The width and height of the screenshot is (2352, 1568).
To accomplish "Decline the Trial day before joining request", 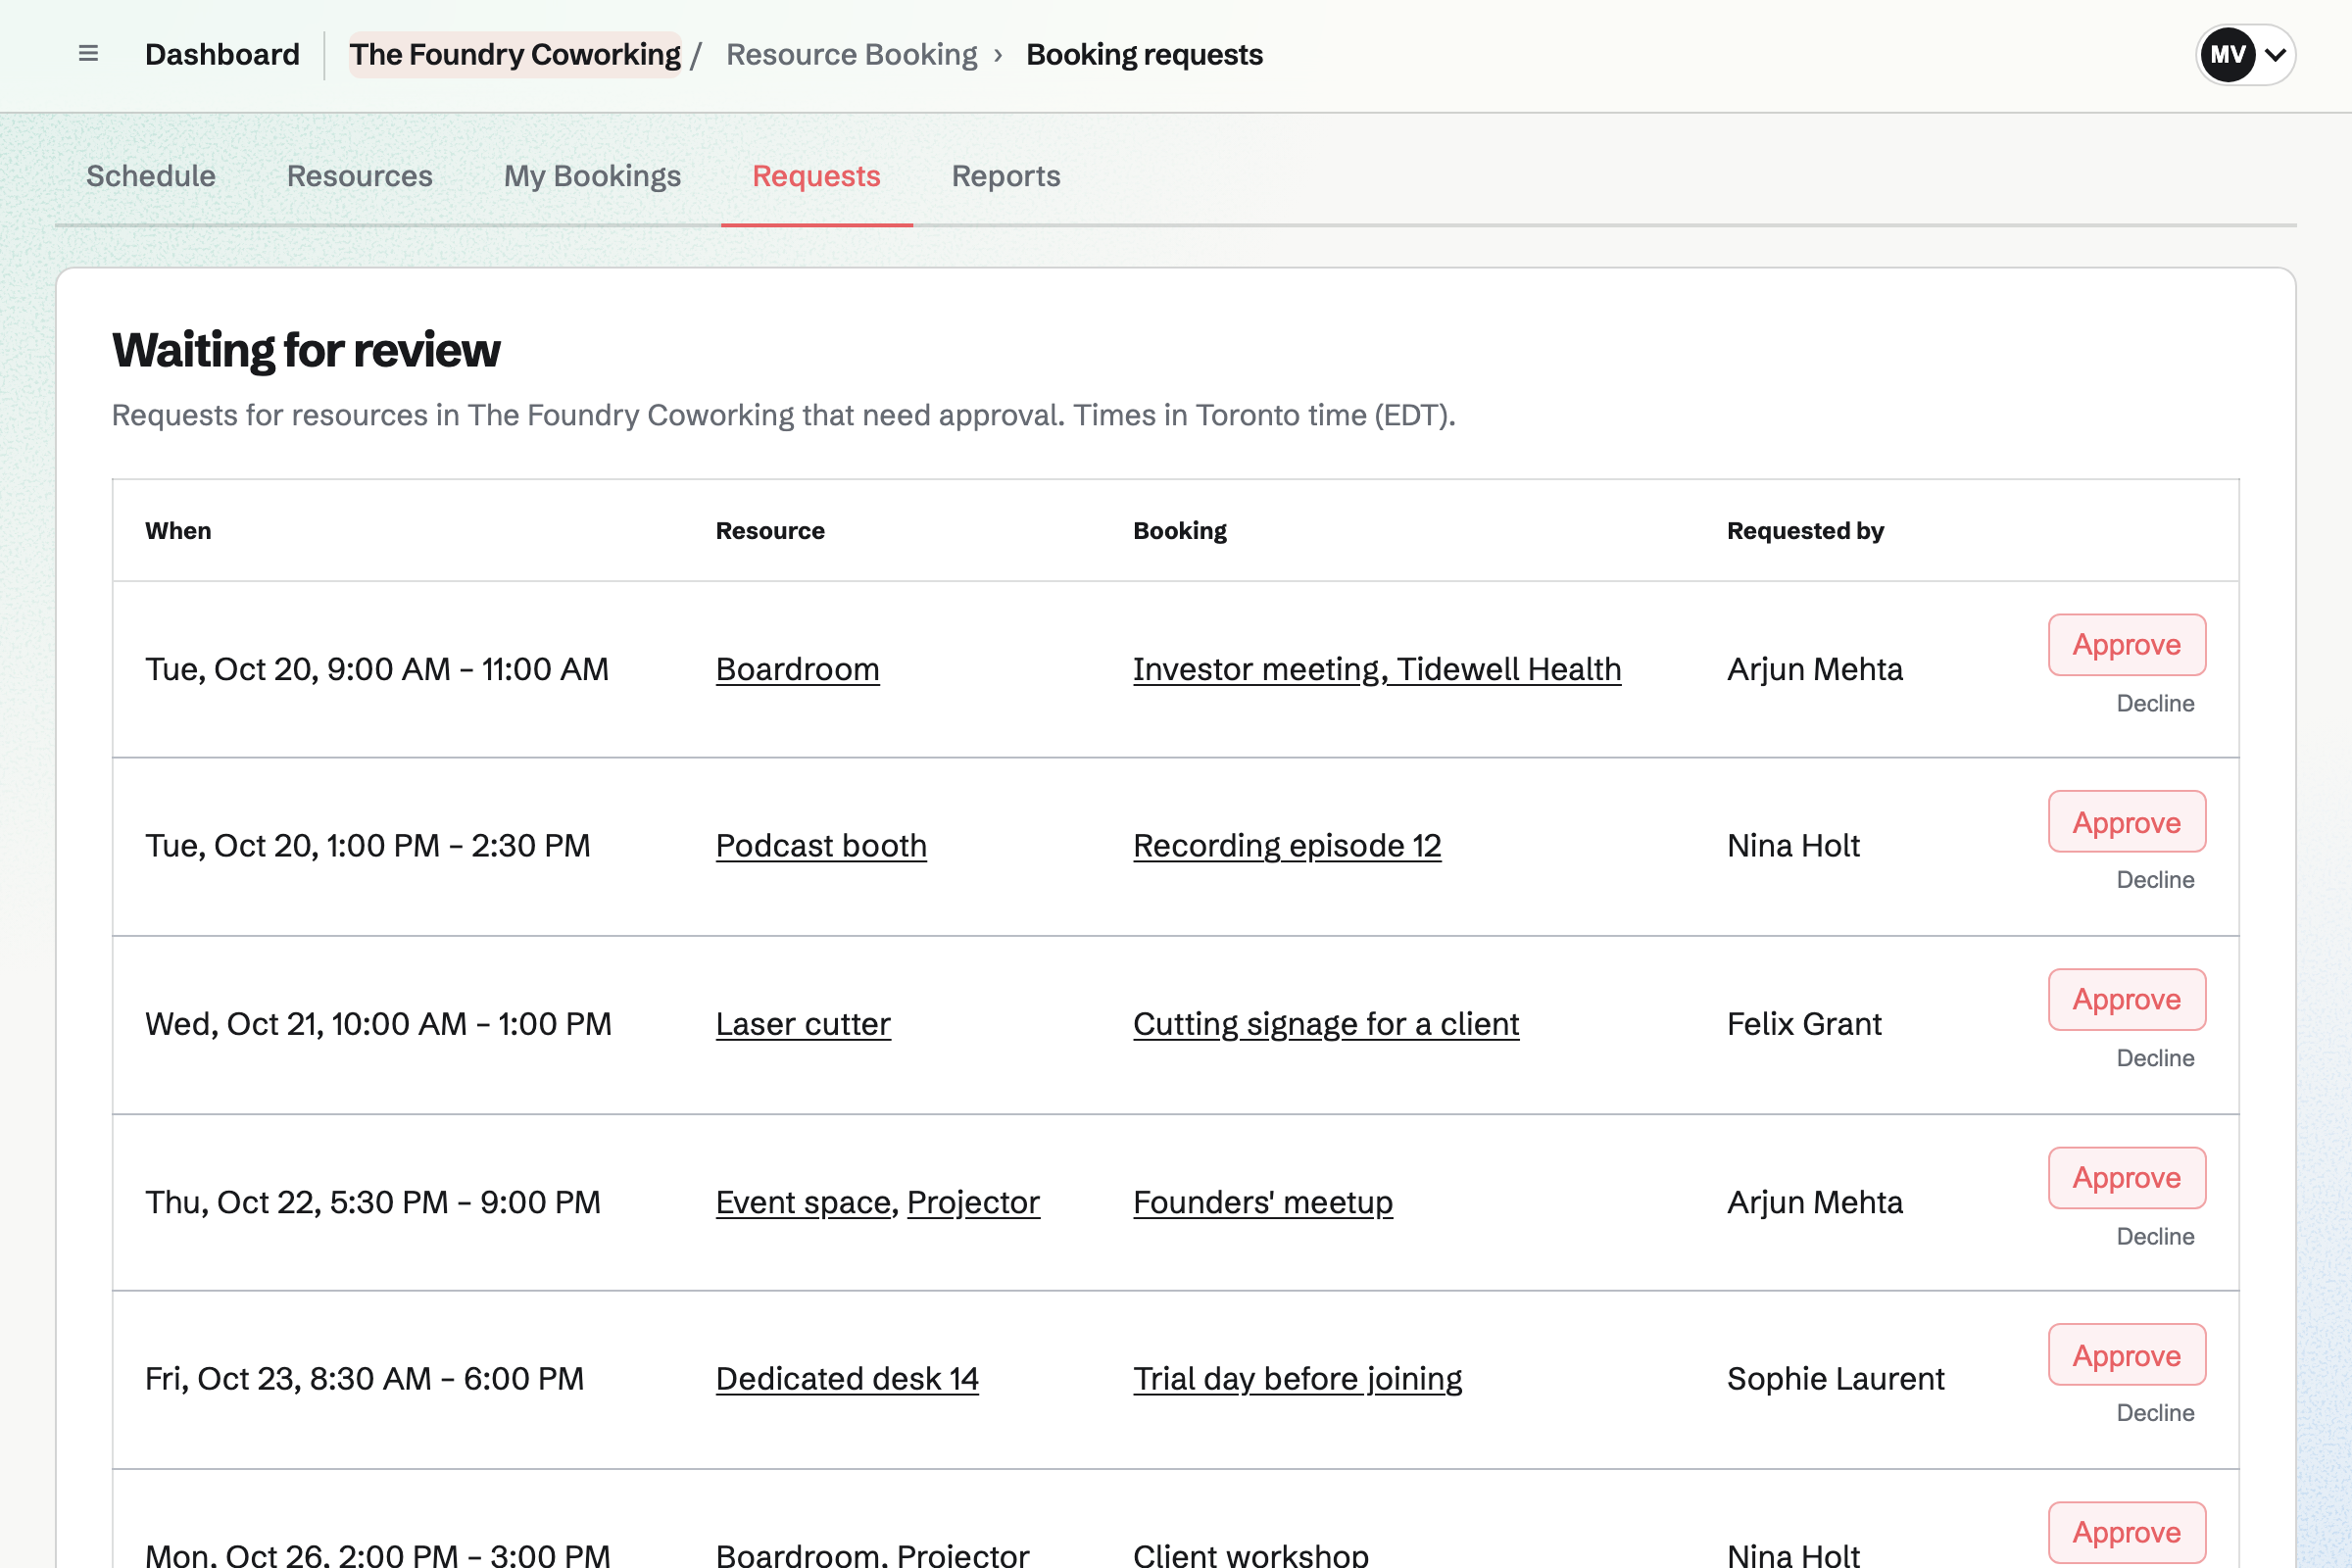I will (2155, 1413).
